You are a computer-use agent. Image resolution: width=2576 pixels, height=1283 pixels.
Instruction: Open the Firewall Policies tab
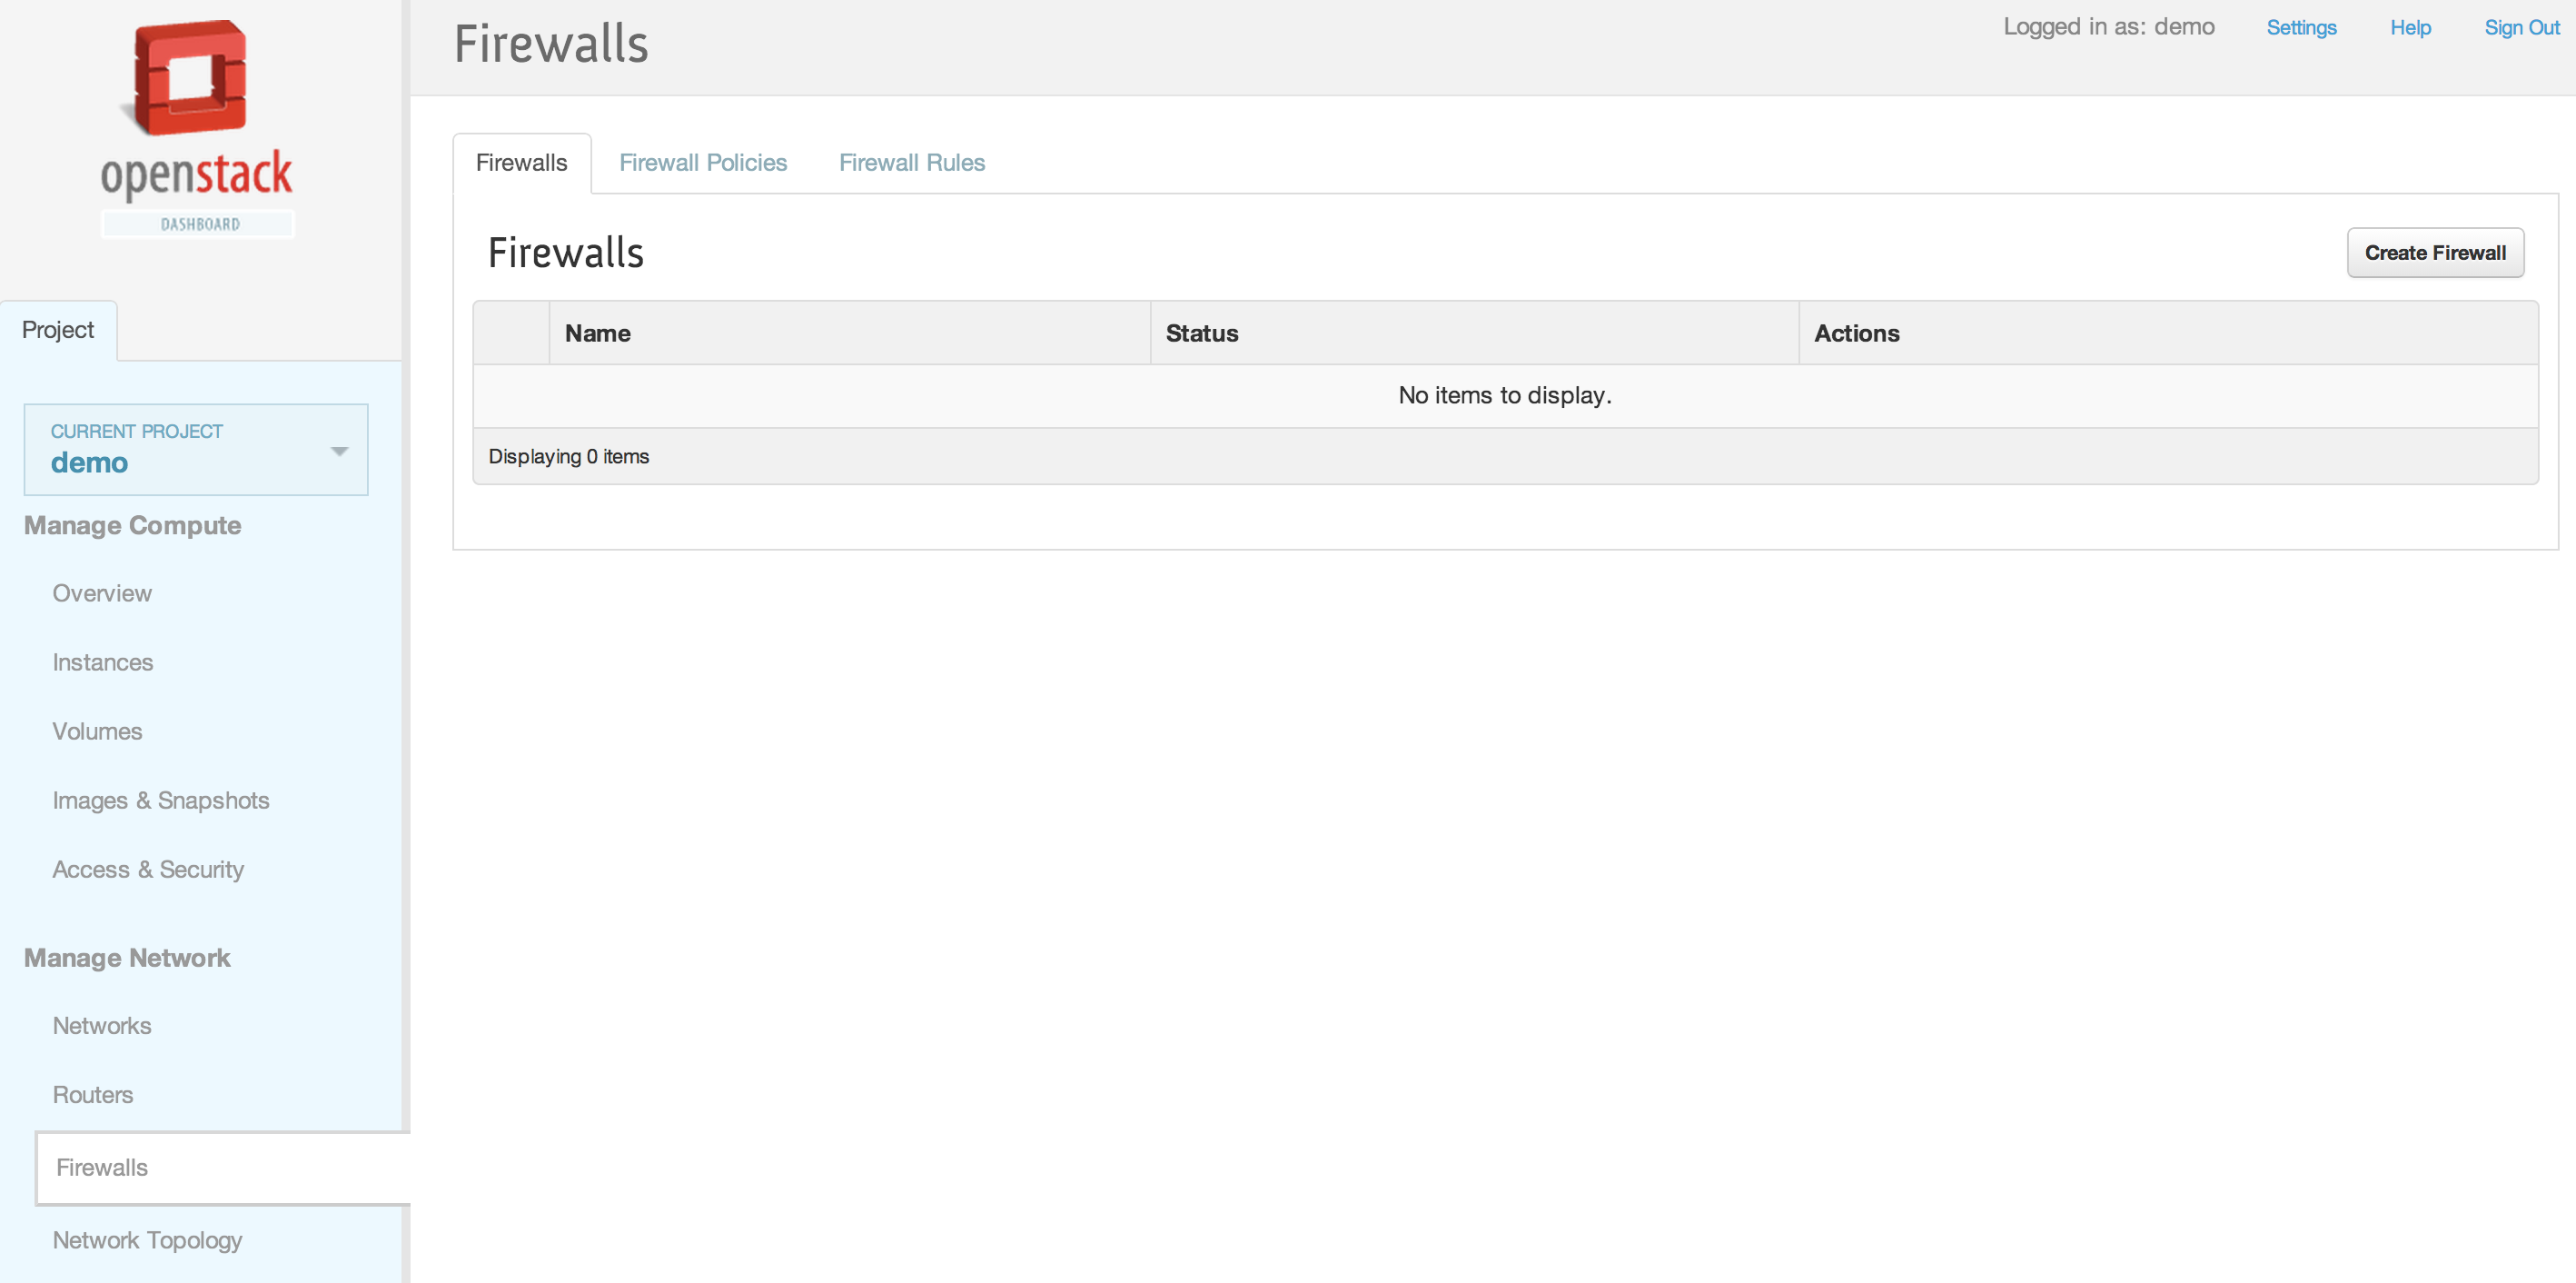pyautogui.click(x=702, y=163)
